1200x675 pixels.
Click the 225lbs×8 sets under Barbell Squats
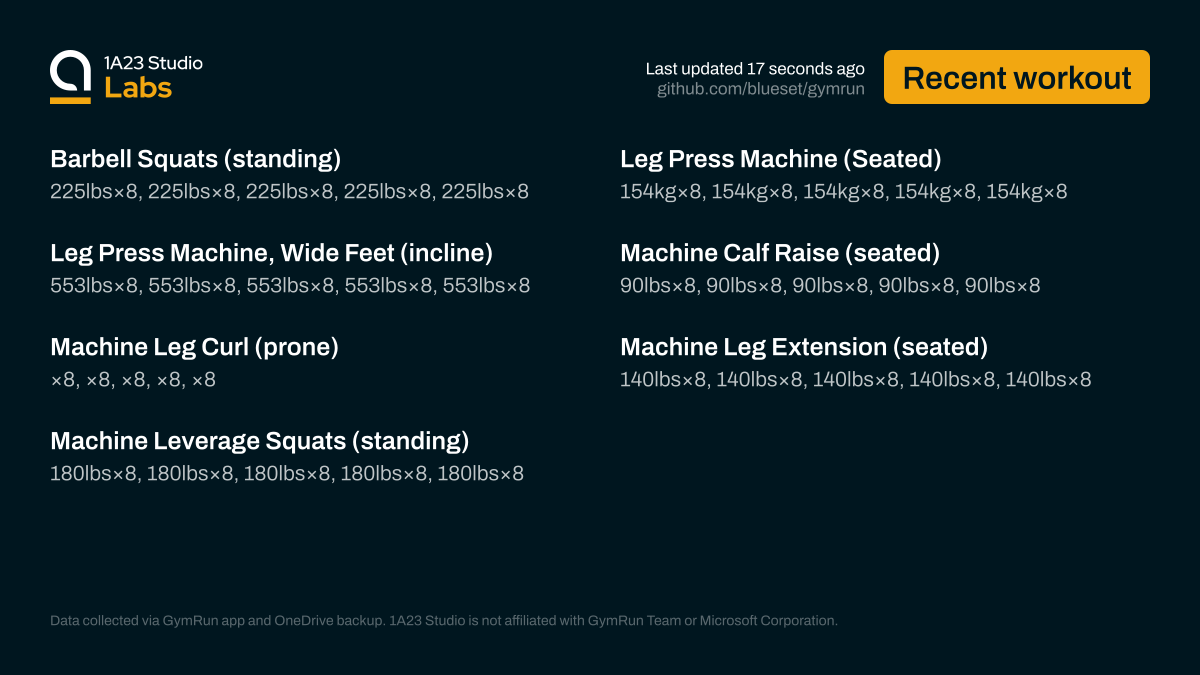pos(289,192)
